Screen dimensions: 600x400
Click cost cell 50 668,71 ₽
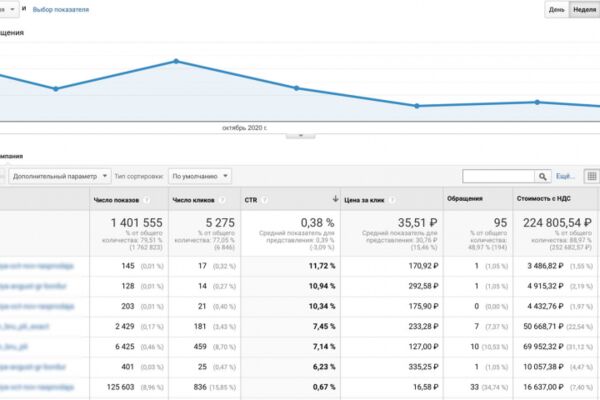(x=543, y=327)
